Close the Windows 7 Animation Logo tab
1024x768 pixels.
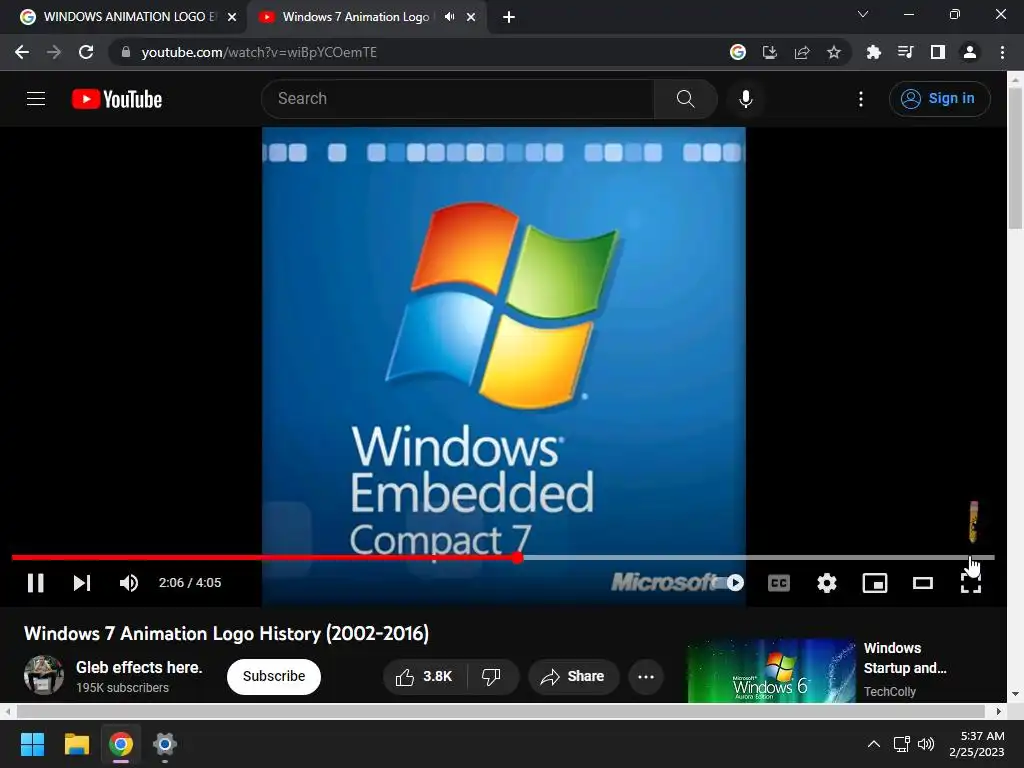(x=471, y=17)
